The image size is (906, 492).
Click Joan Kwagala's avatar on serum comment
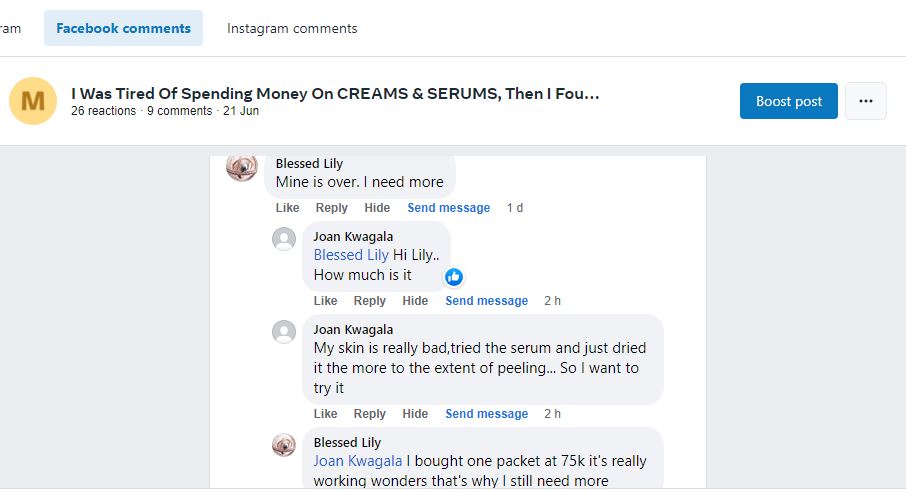coord(284,332)
